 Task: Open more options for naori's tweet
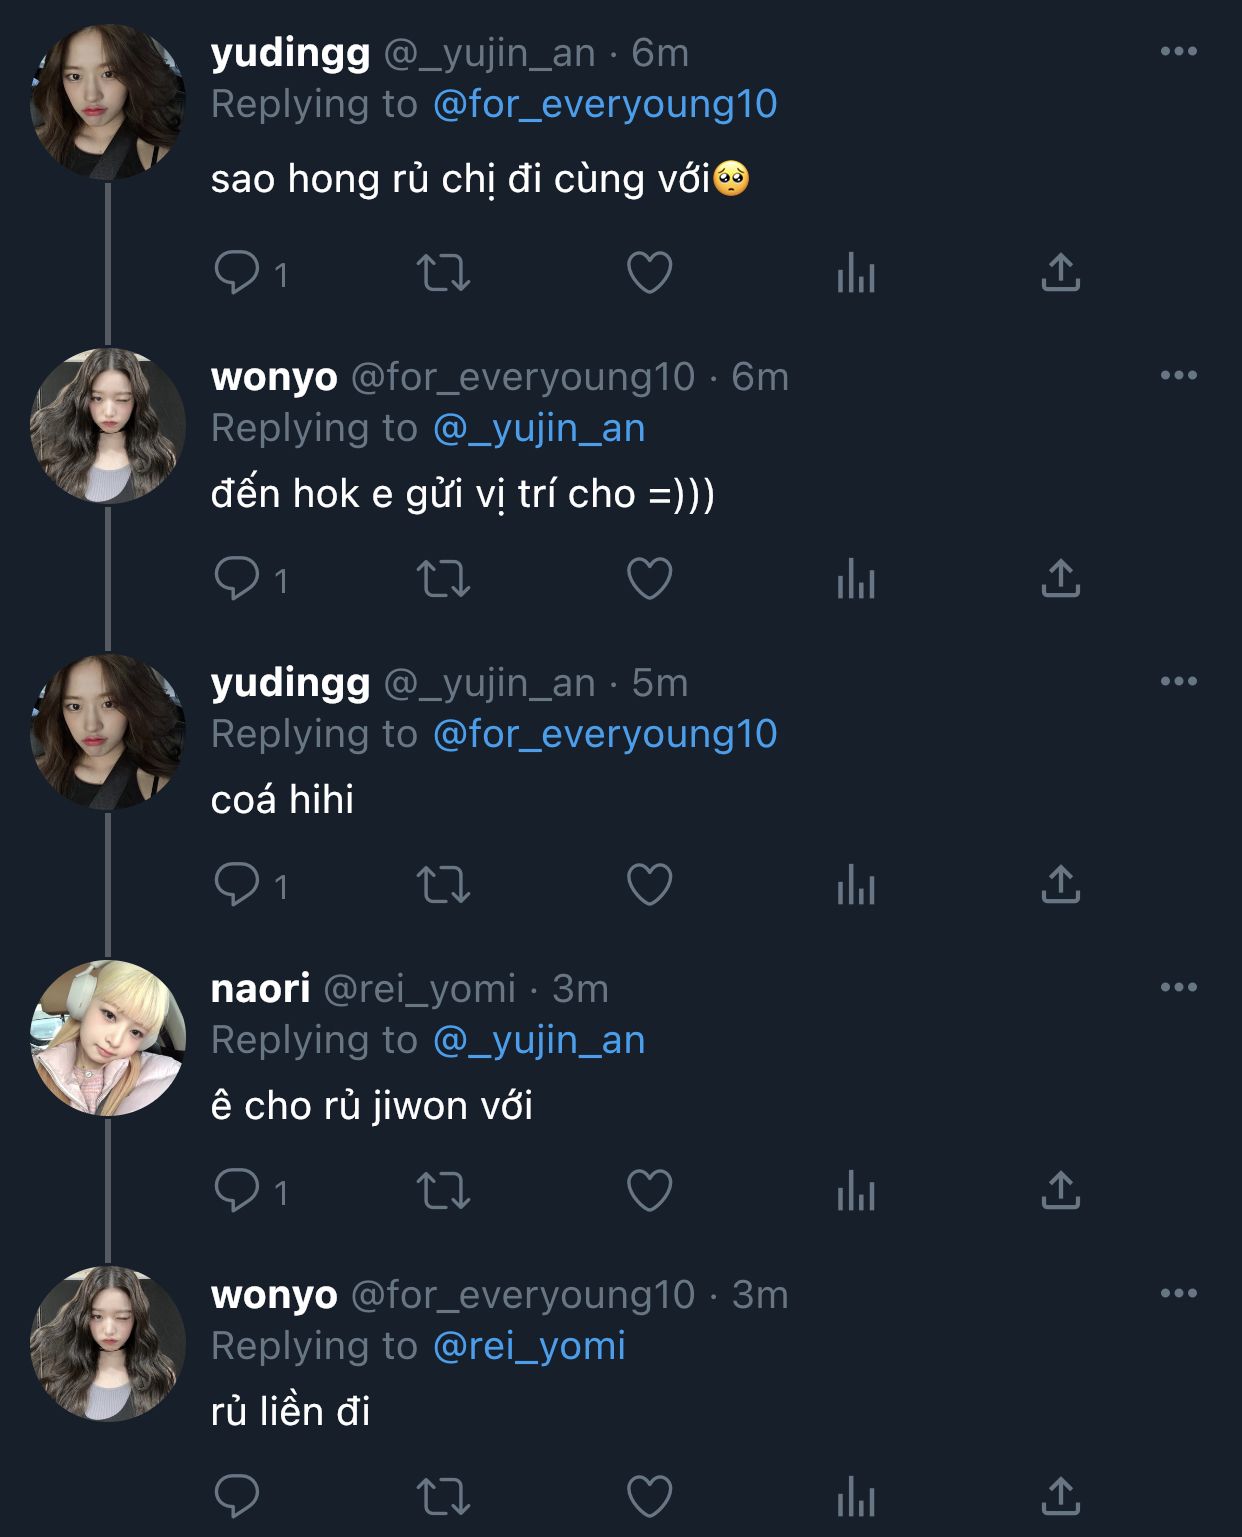[x=1178, y=988]
